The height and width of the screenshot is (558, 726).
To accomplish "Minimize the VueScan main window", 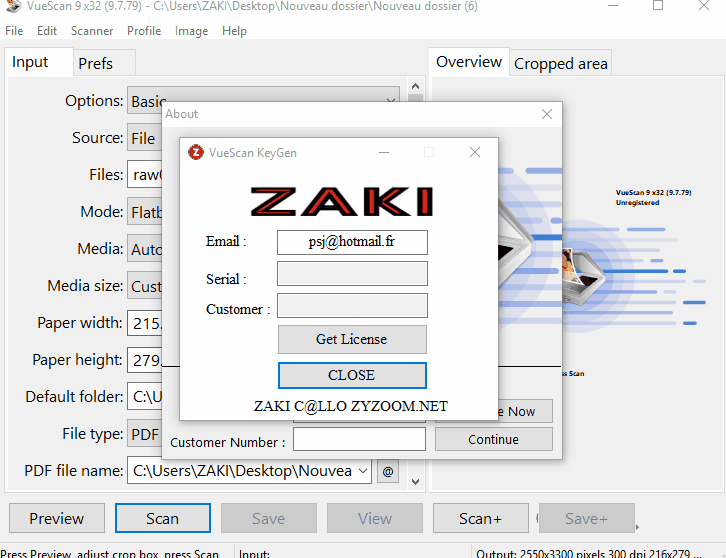I will [x=613, y=6].
